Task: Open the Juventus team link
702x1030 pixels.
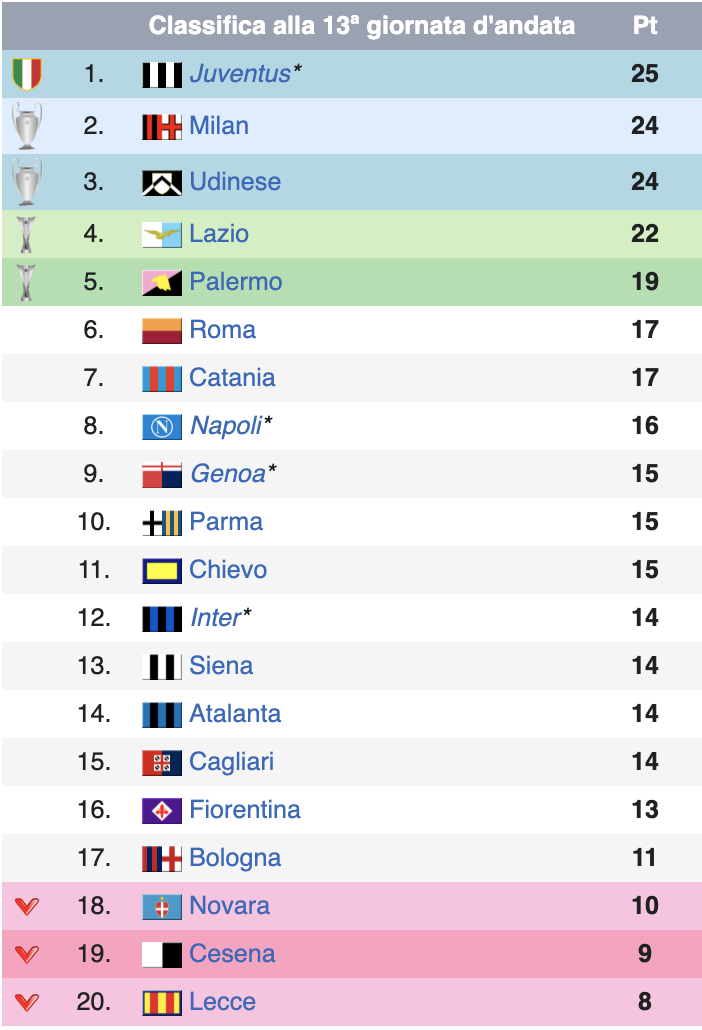Action: (x=240, y=74)
